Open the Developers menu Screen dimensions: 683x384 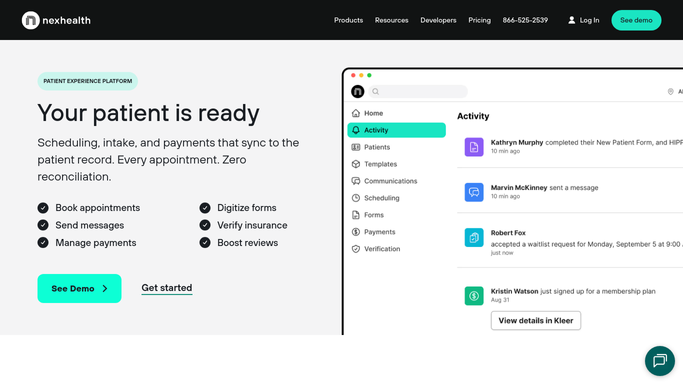coord(438,20)
